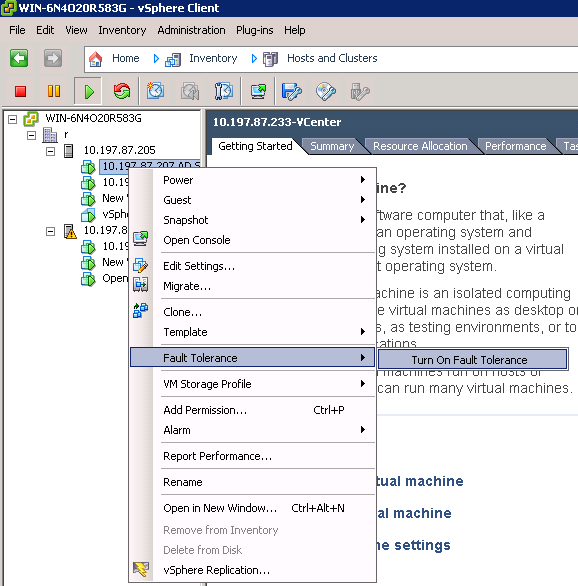
Task: Click the green Power On play button
Action: click(x=88, y=91)
